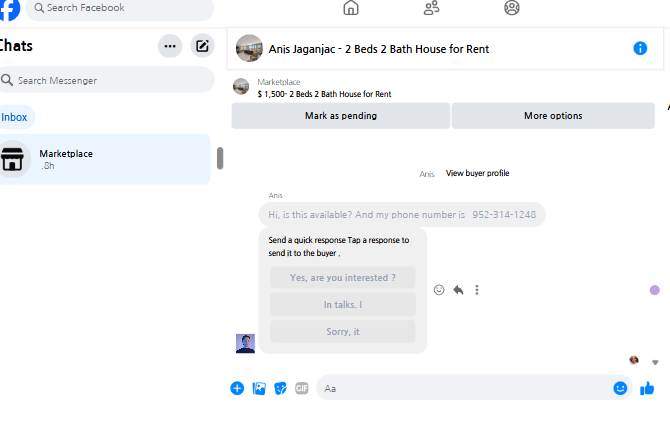Click the seen-by avatar below the messages

coord(634,360)
